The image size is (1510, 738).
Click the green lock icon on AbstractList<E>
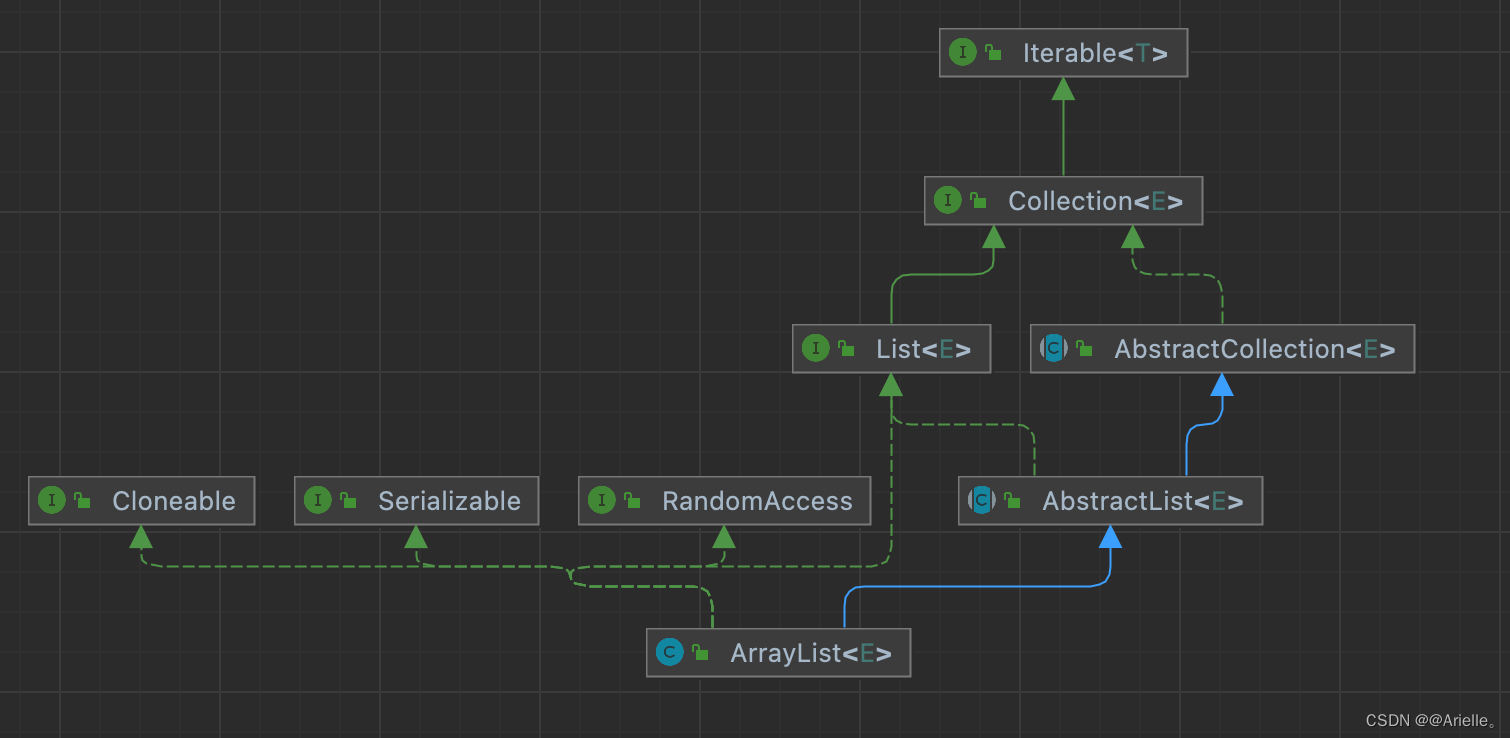pyautogui.click(x=1013, y=501)
